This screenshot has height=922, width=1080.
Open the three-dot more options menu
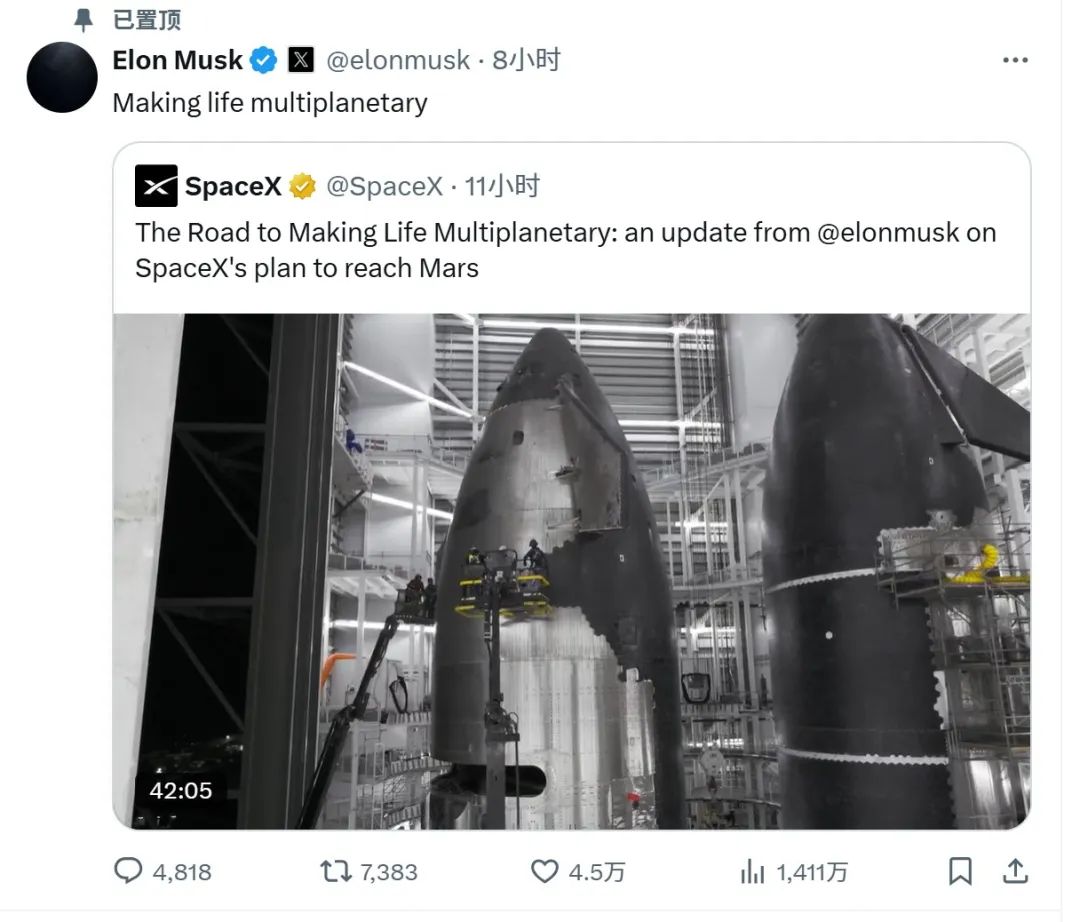[1015, 61]
